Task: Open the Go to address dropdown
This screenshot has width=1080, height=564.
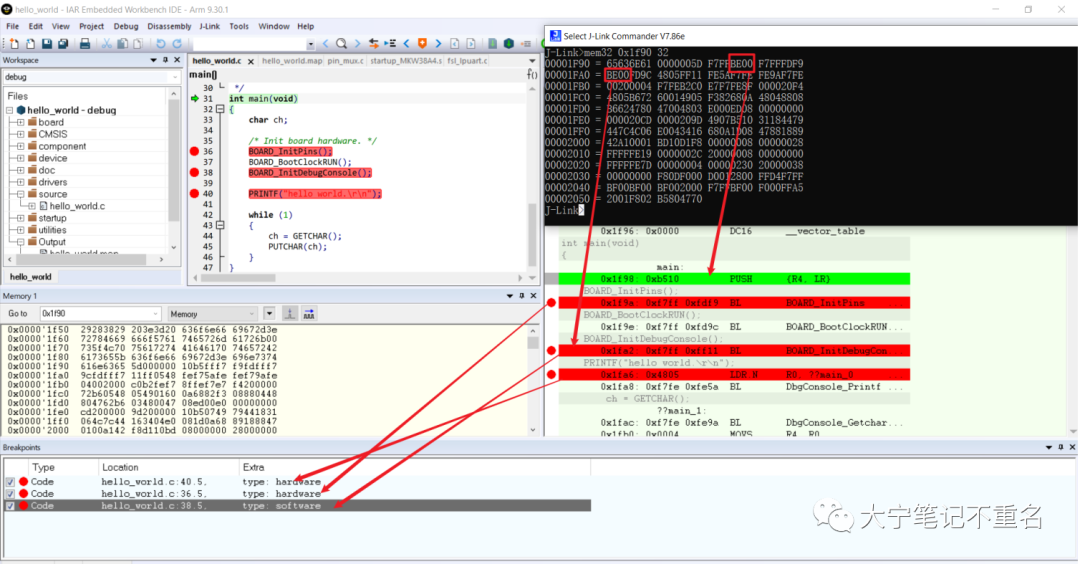Action: tap(155, 314)
